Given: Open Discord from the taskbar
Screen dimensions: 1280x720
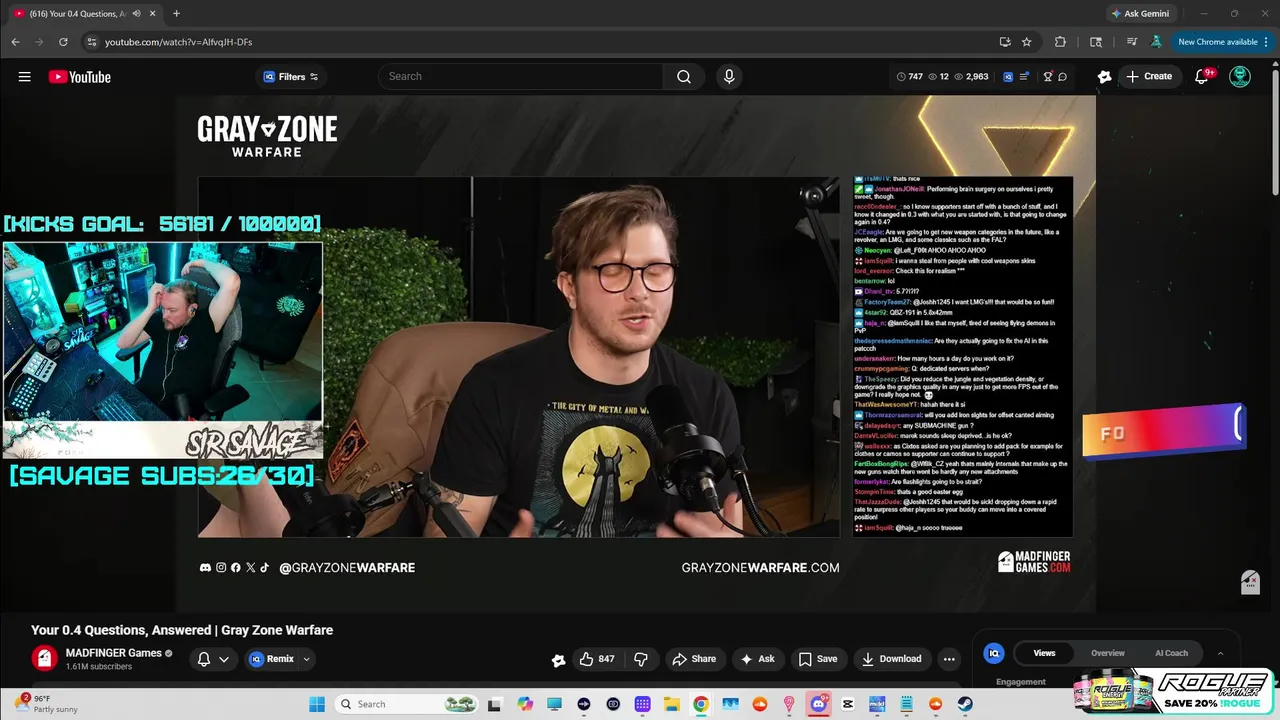Looking at the screenshot, I should tap(819, 704).
